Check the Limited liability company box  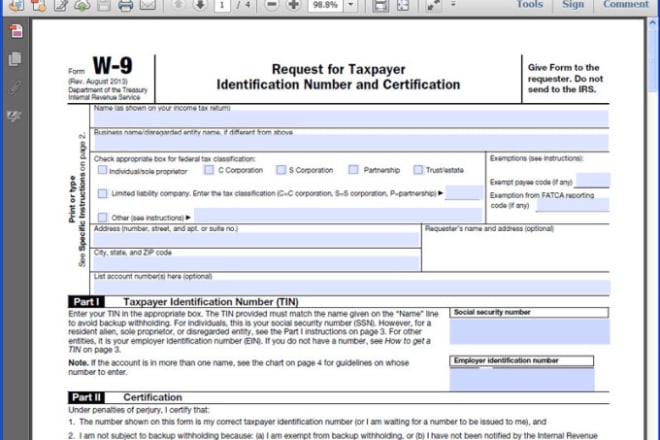click(102, 193)
